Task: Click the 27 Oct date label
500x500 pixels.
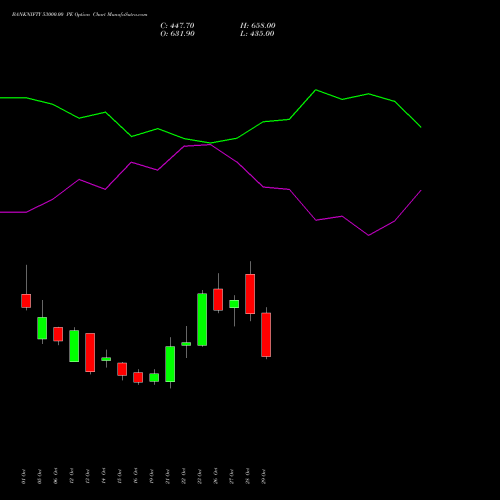Action: pos(231,477)
